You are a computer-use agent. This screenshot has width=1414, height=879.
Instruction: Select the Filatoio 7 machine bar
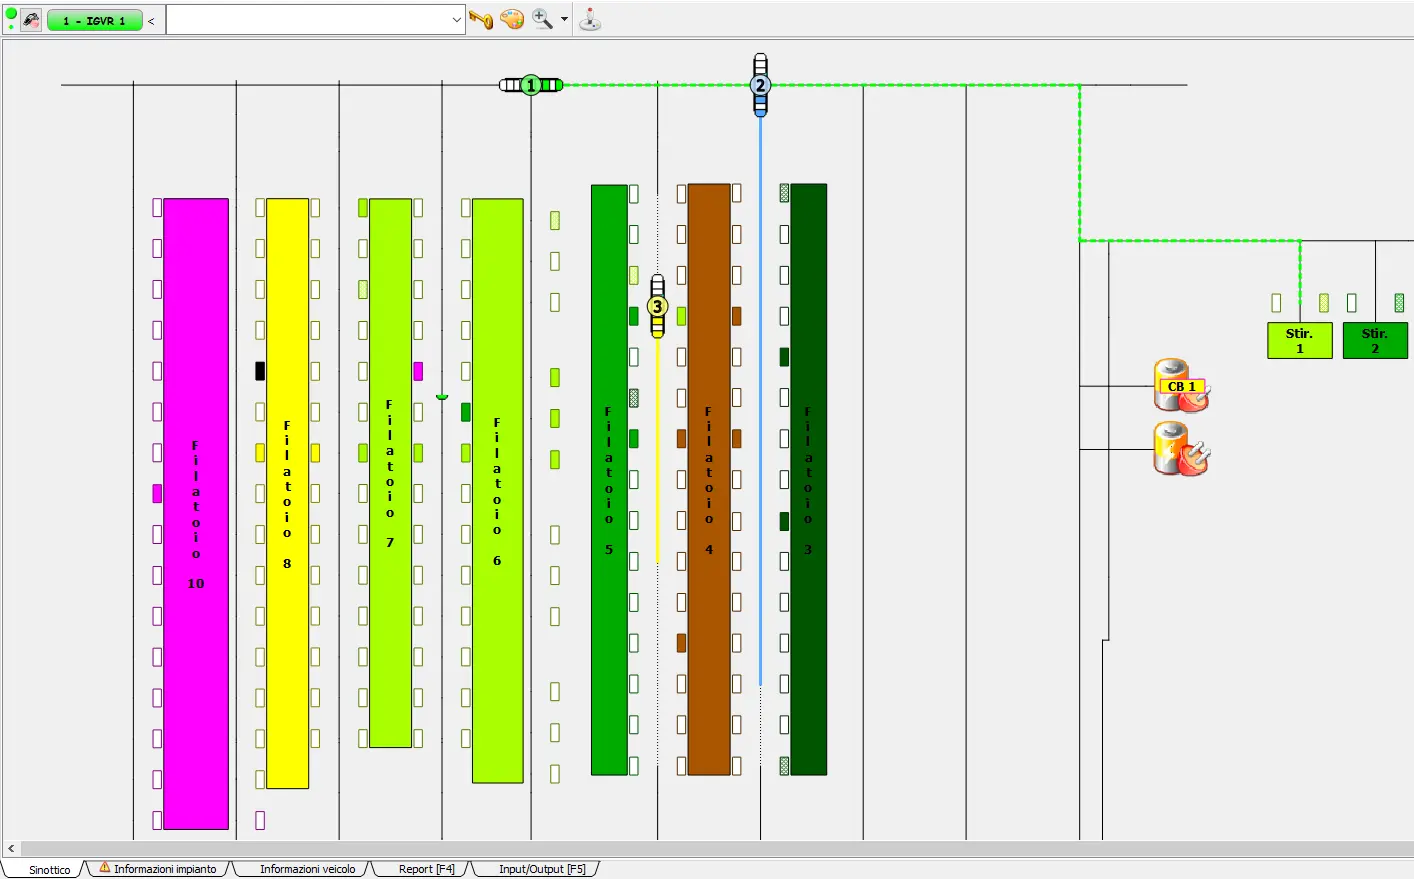click(x=391, y=473)
